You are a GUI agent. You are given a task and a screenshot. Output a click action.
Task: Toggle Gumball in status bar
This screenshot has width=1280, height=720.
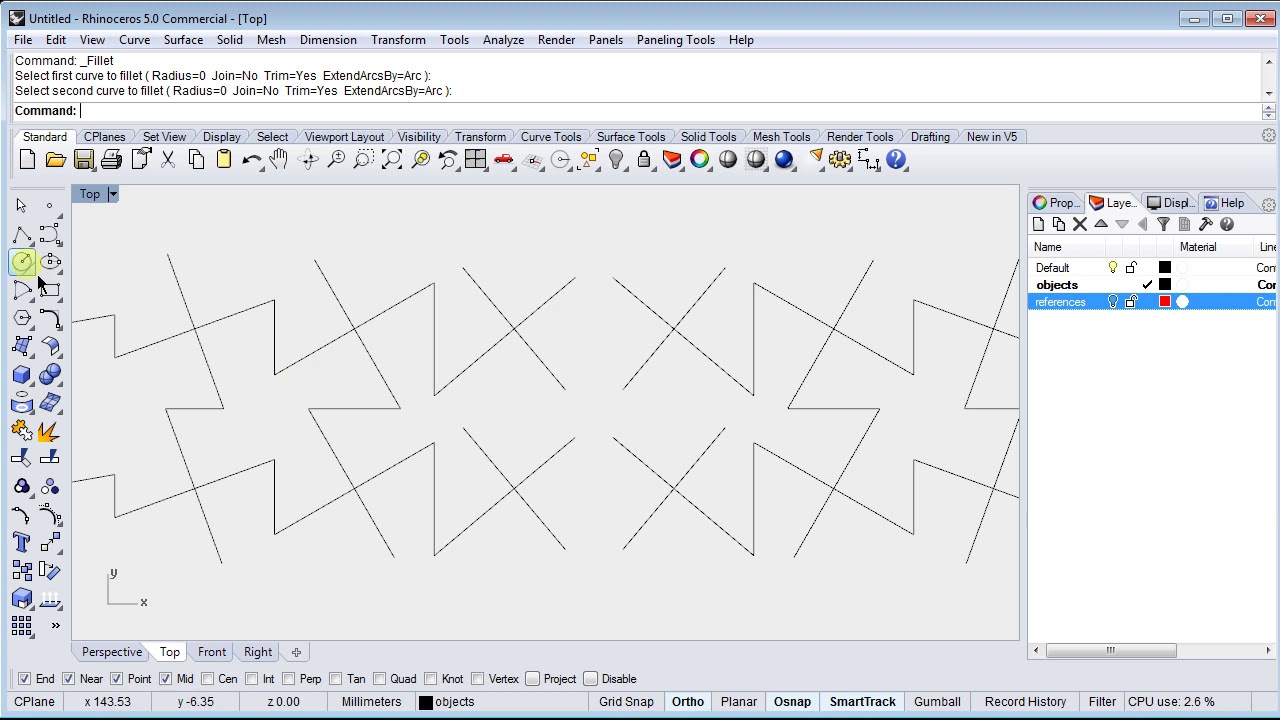click(937, 702)
